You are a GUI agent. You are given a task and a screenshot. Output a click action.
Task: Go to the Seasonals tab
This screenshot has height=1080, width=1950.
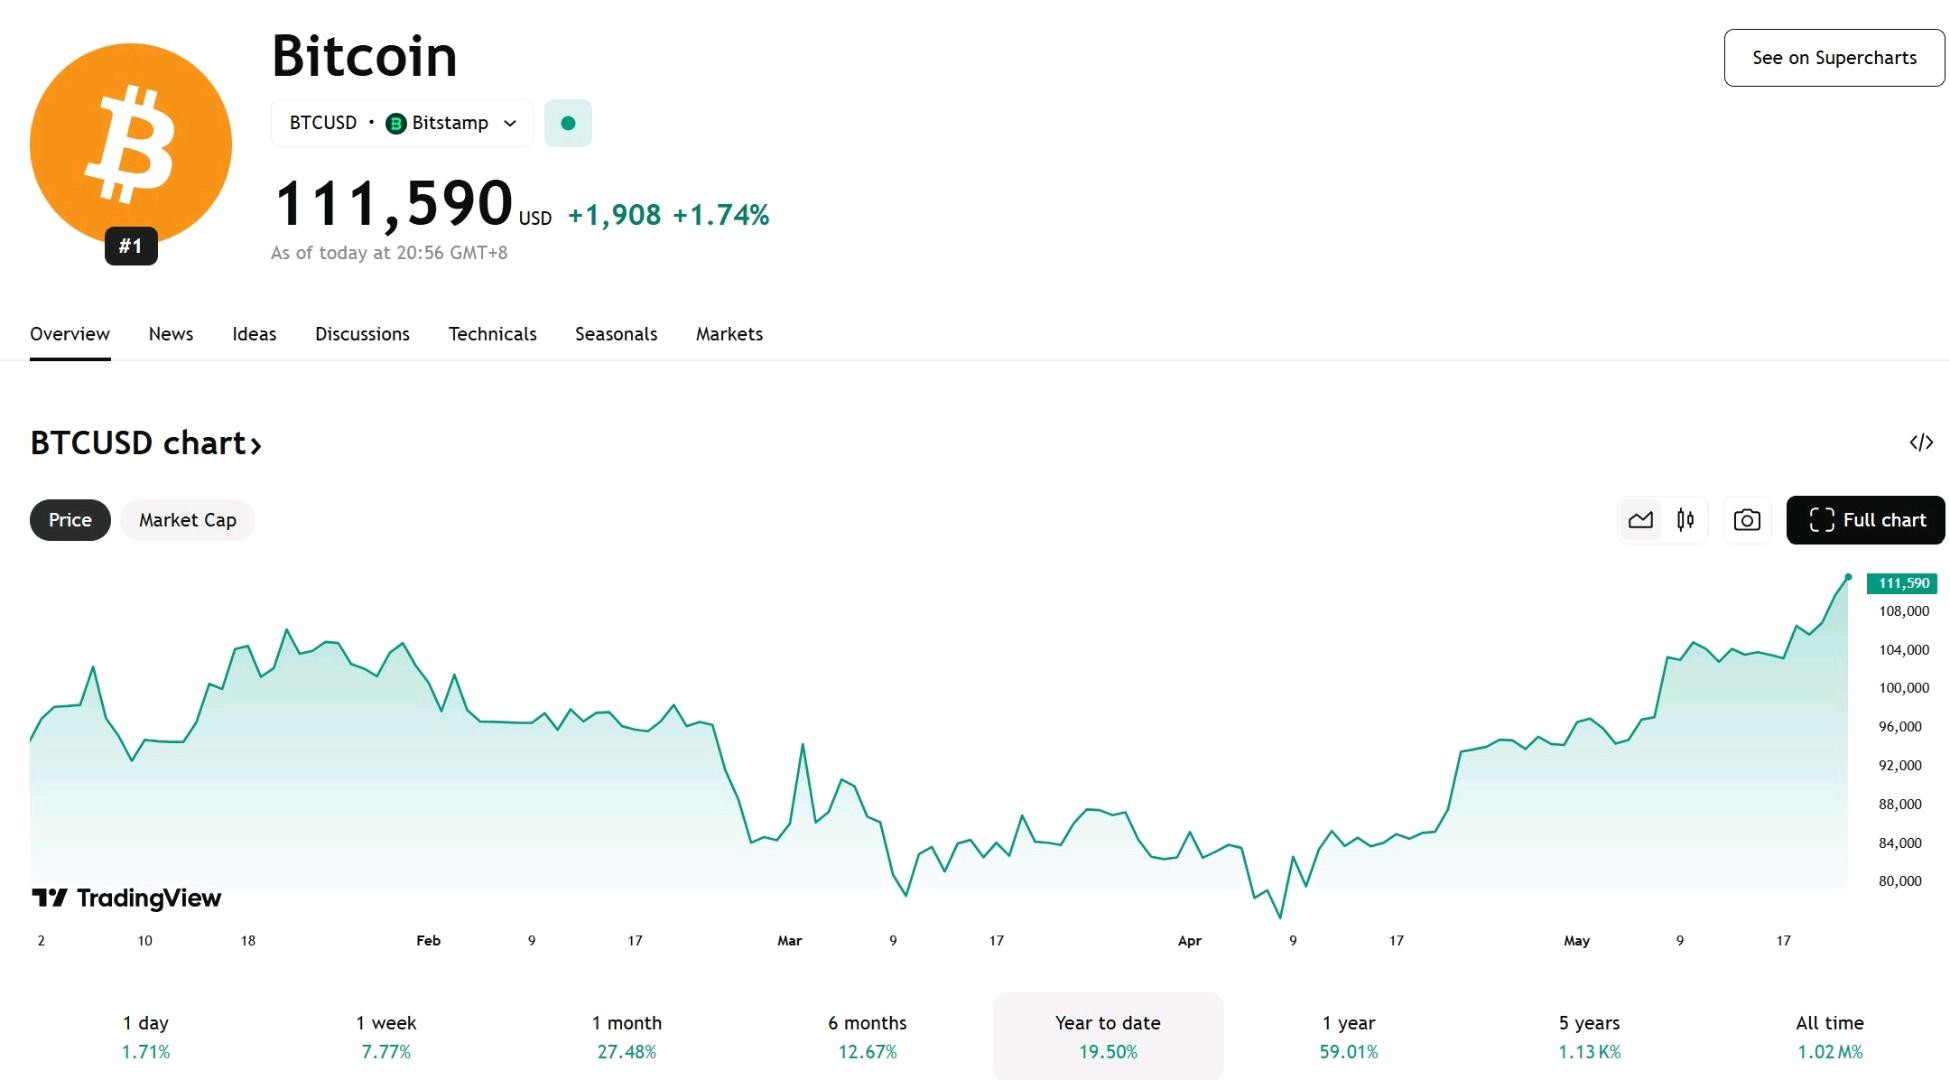[x=616, y=334]
